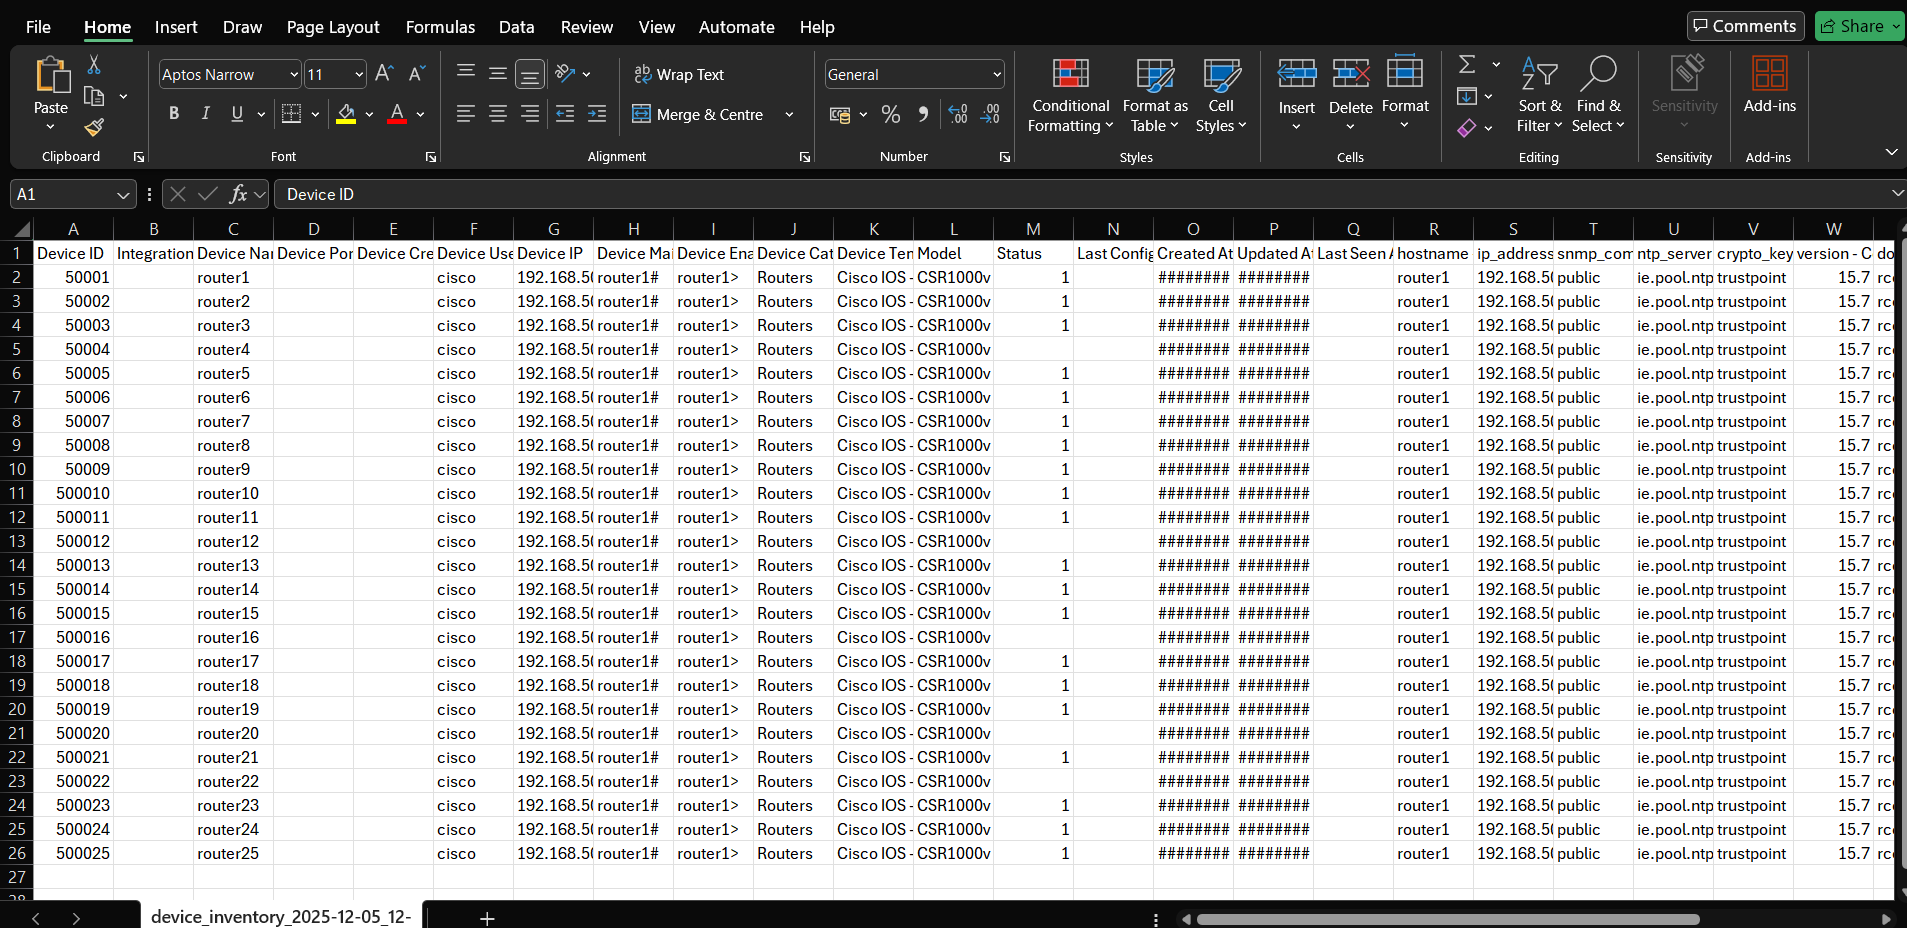1907x928 pixels.
Task: Align text right
Action: click(530, 114)
